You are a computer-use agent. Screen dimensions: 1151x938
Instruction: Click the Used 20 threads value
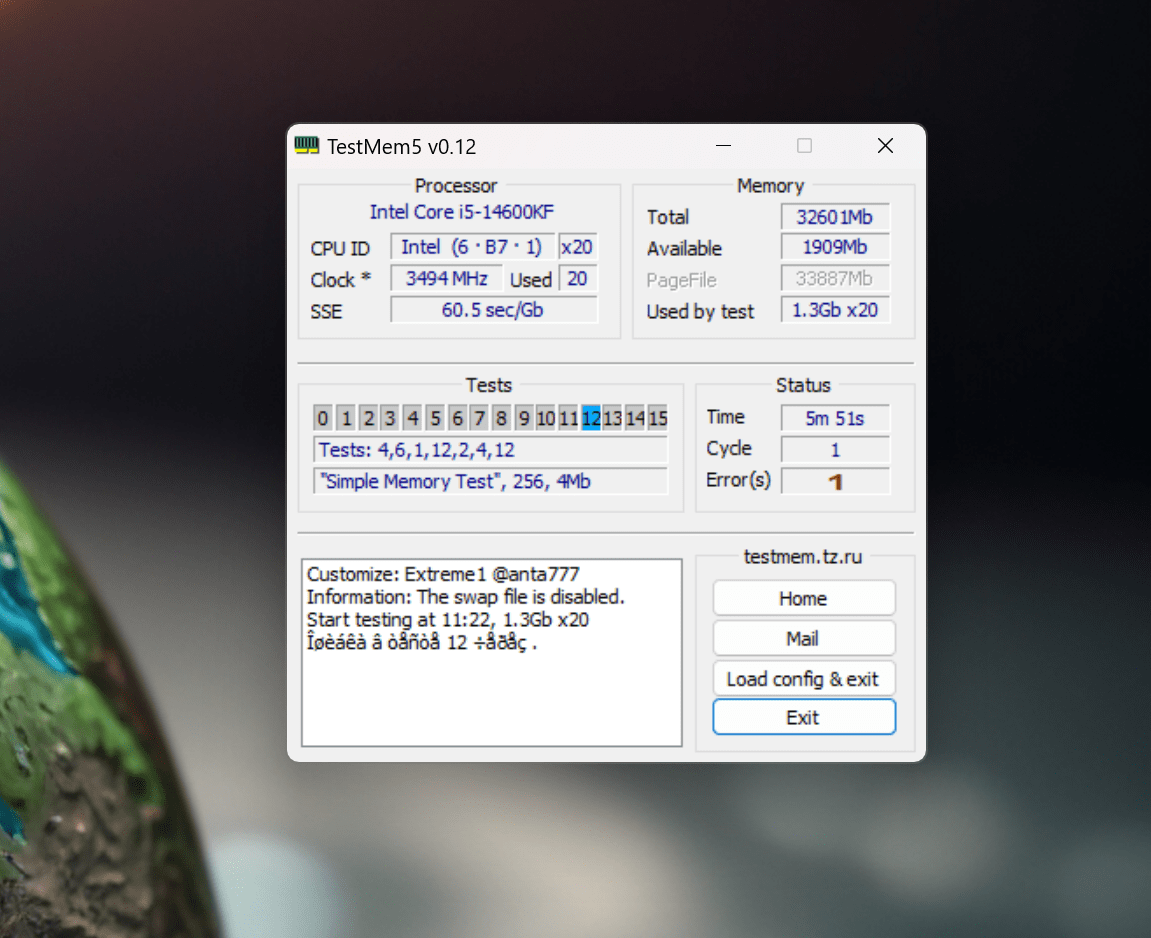(x=578, y=279)
